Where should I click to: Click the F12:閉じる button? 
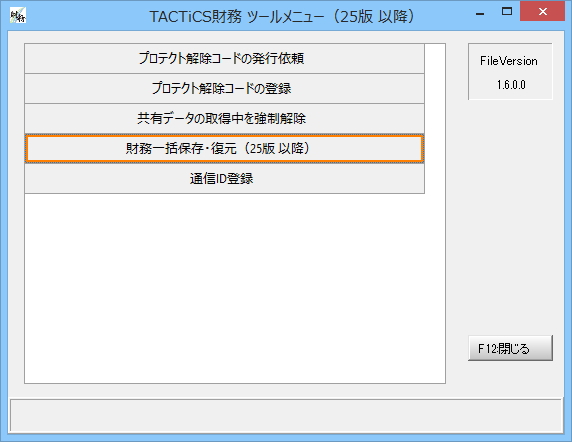click(510, 348)
